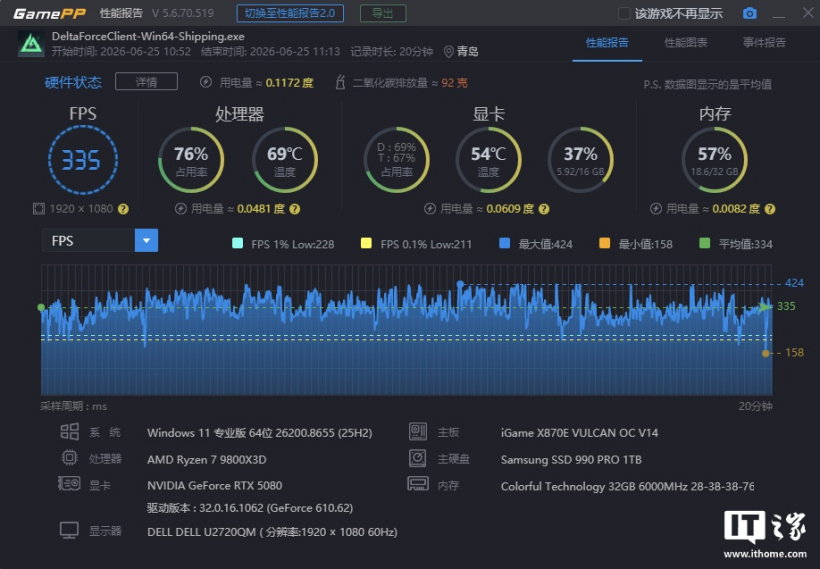This screenshot has height=569, width=820.
Task: Click the help icon beside 0.0481 度
Action: (x=295, y=209)
